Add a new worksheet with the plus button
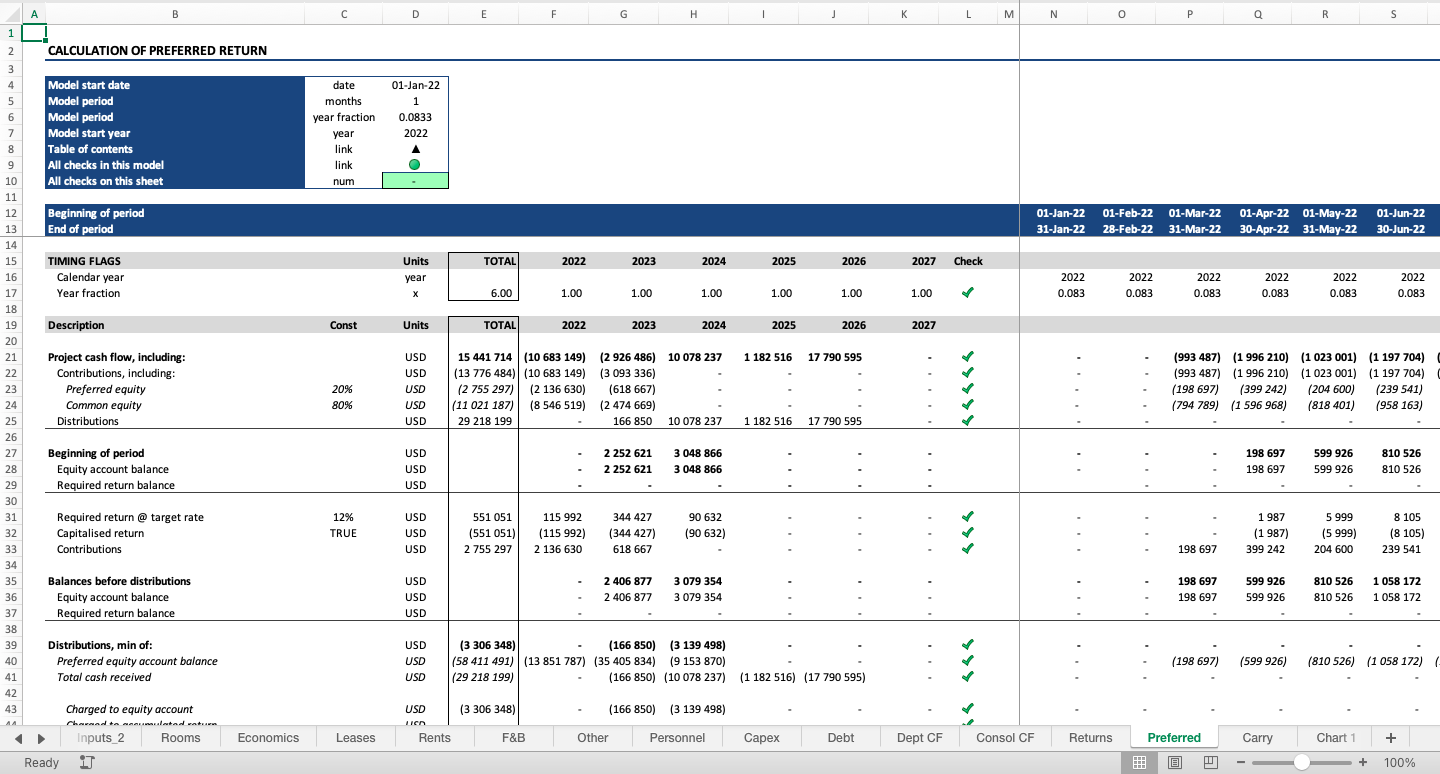1440x774 pixels. [1390, 737]
